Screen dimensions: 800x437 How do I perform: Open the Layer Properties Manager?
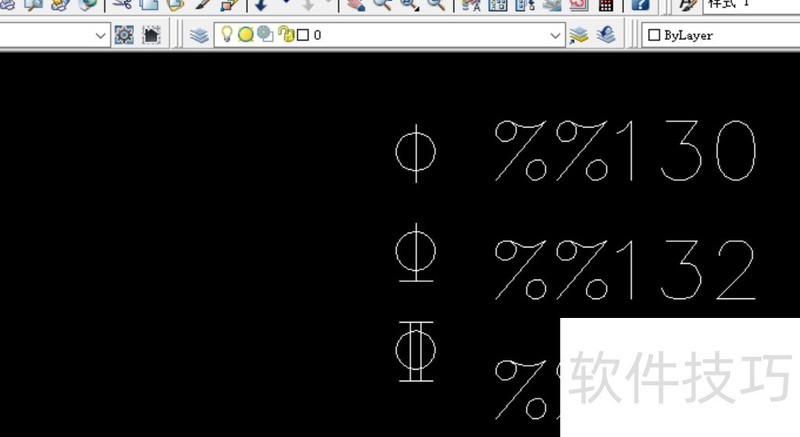pos(199,35)
